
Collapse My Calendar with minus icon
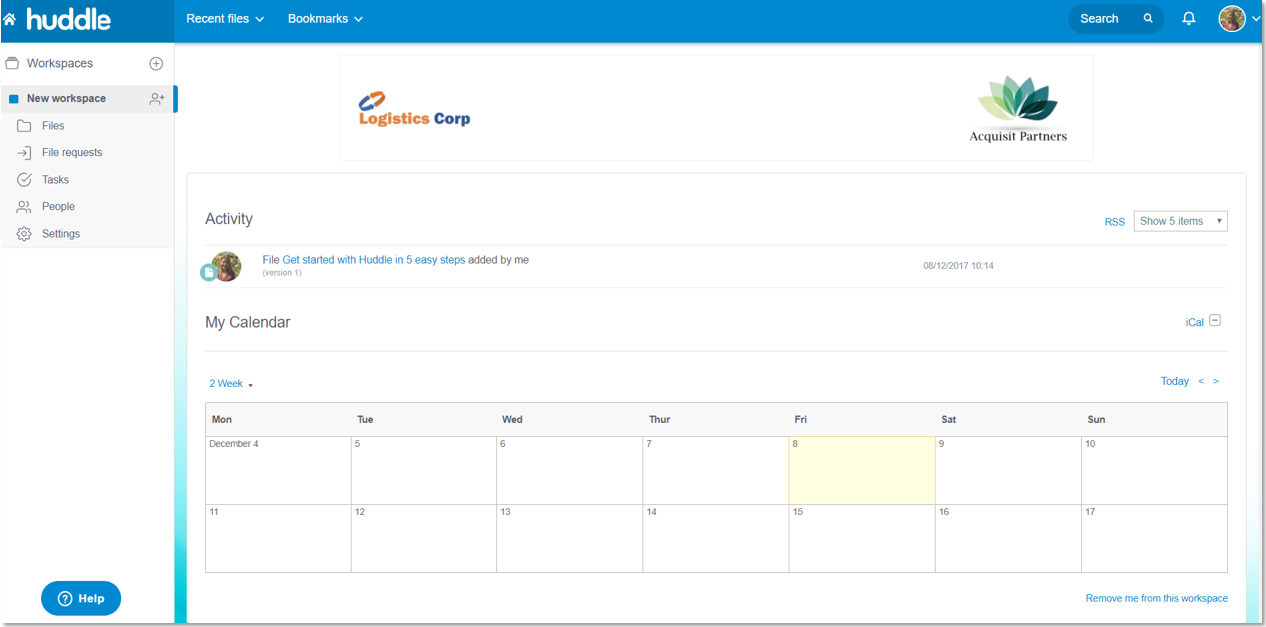1215,321
